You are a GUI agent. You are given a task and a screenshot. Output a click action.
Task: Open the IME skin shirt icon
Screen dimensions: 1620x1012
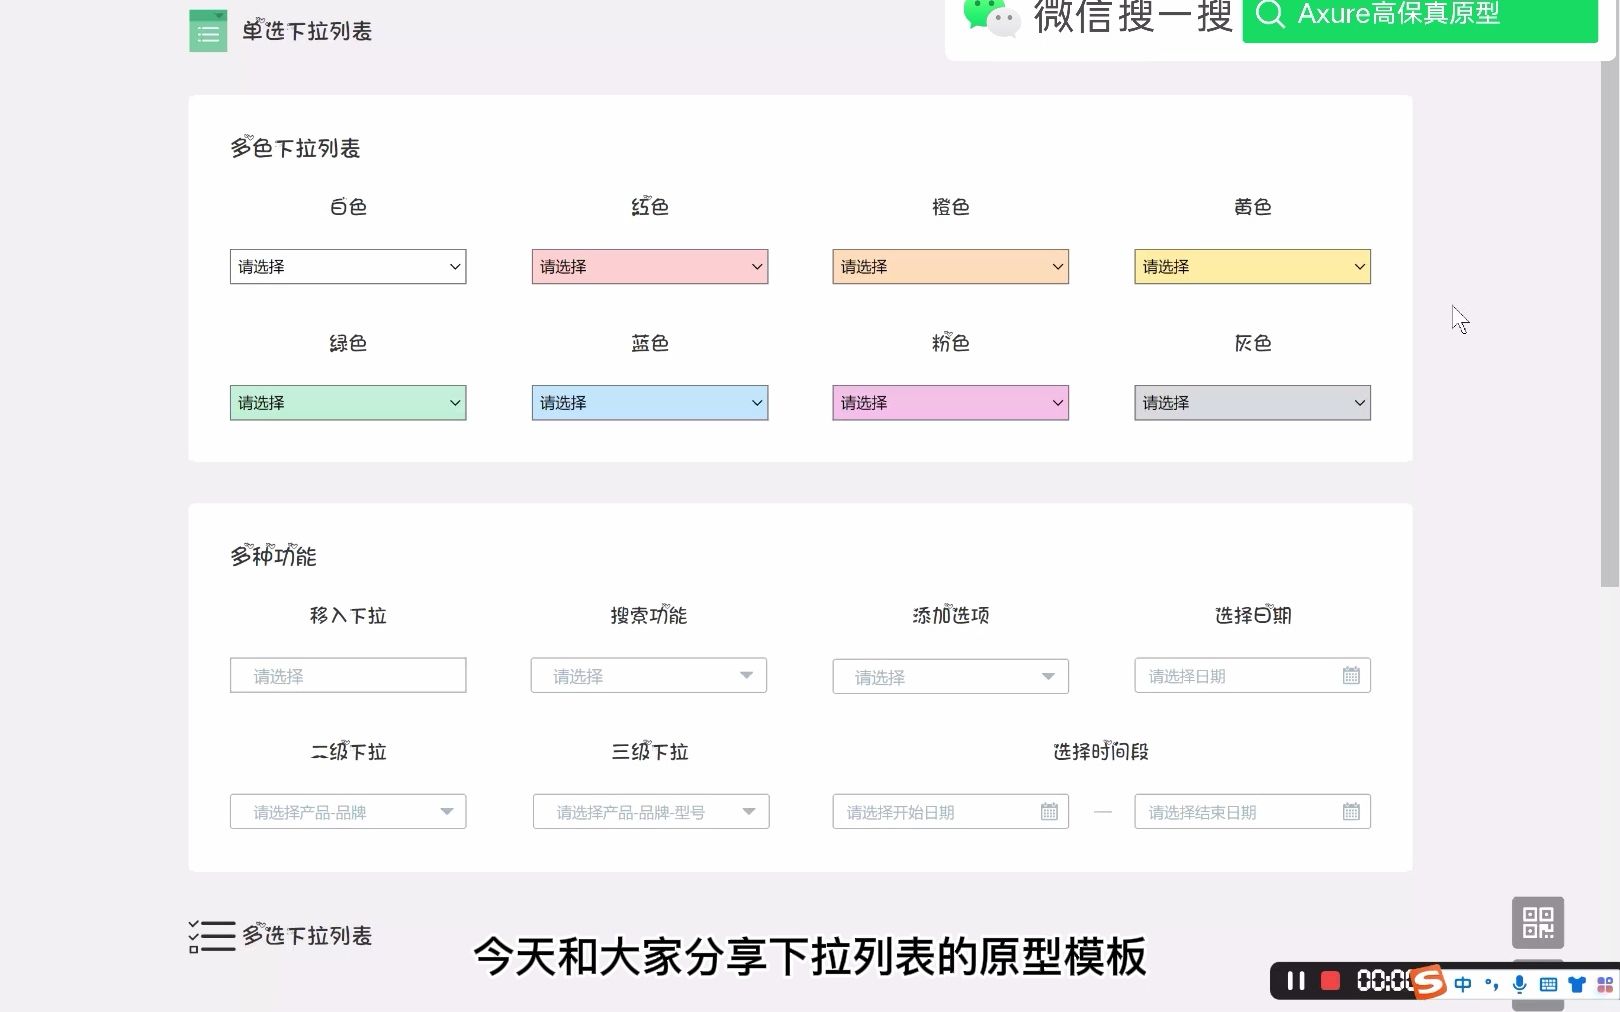tap(1577, 984)
